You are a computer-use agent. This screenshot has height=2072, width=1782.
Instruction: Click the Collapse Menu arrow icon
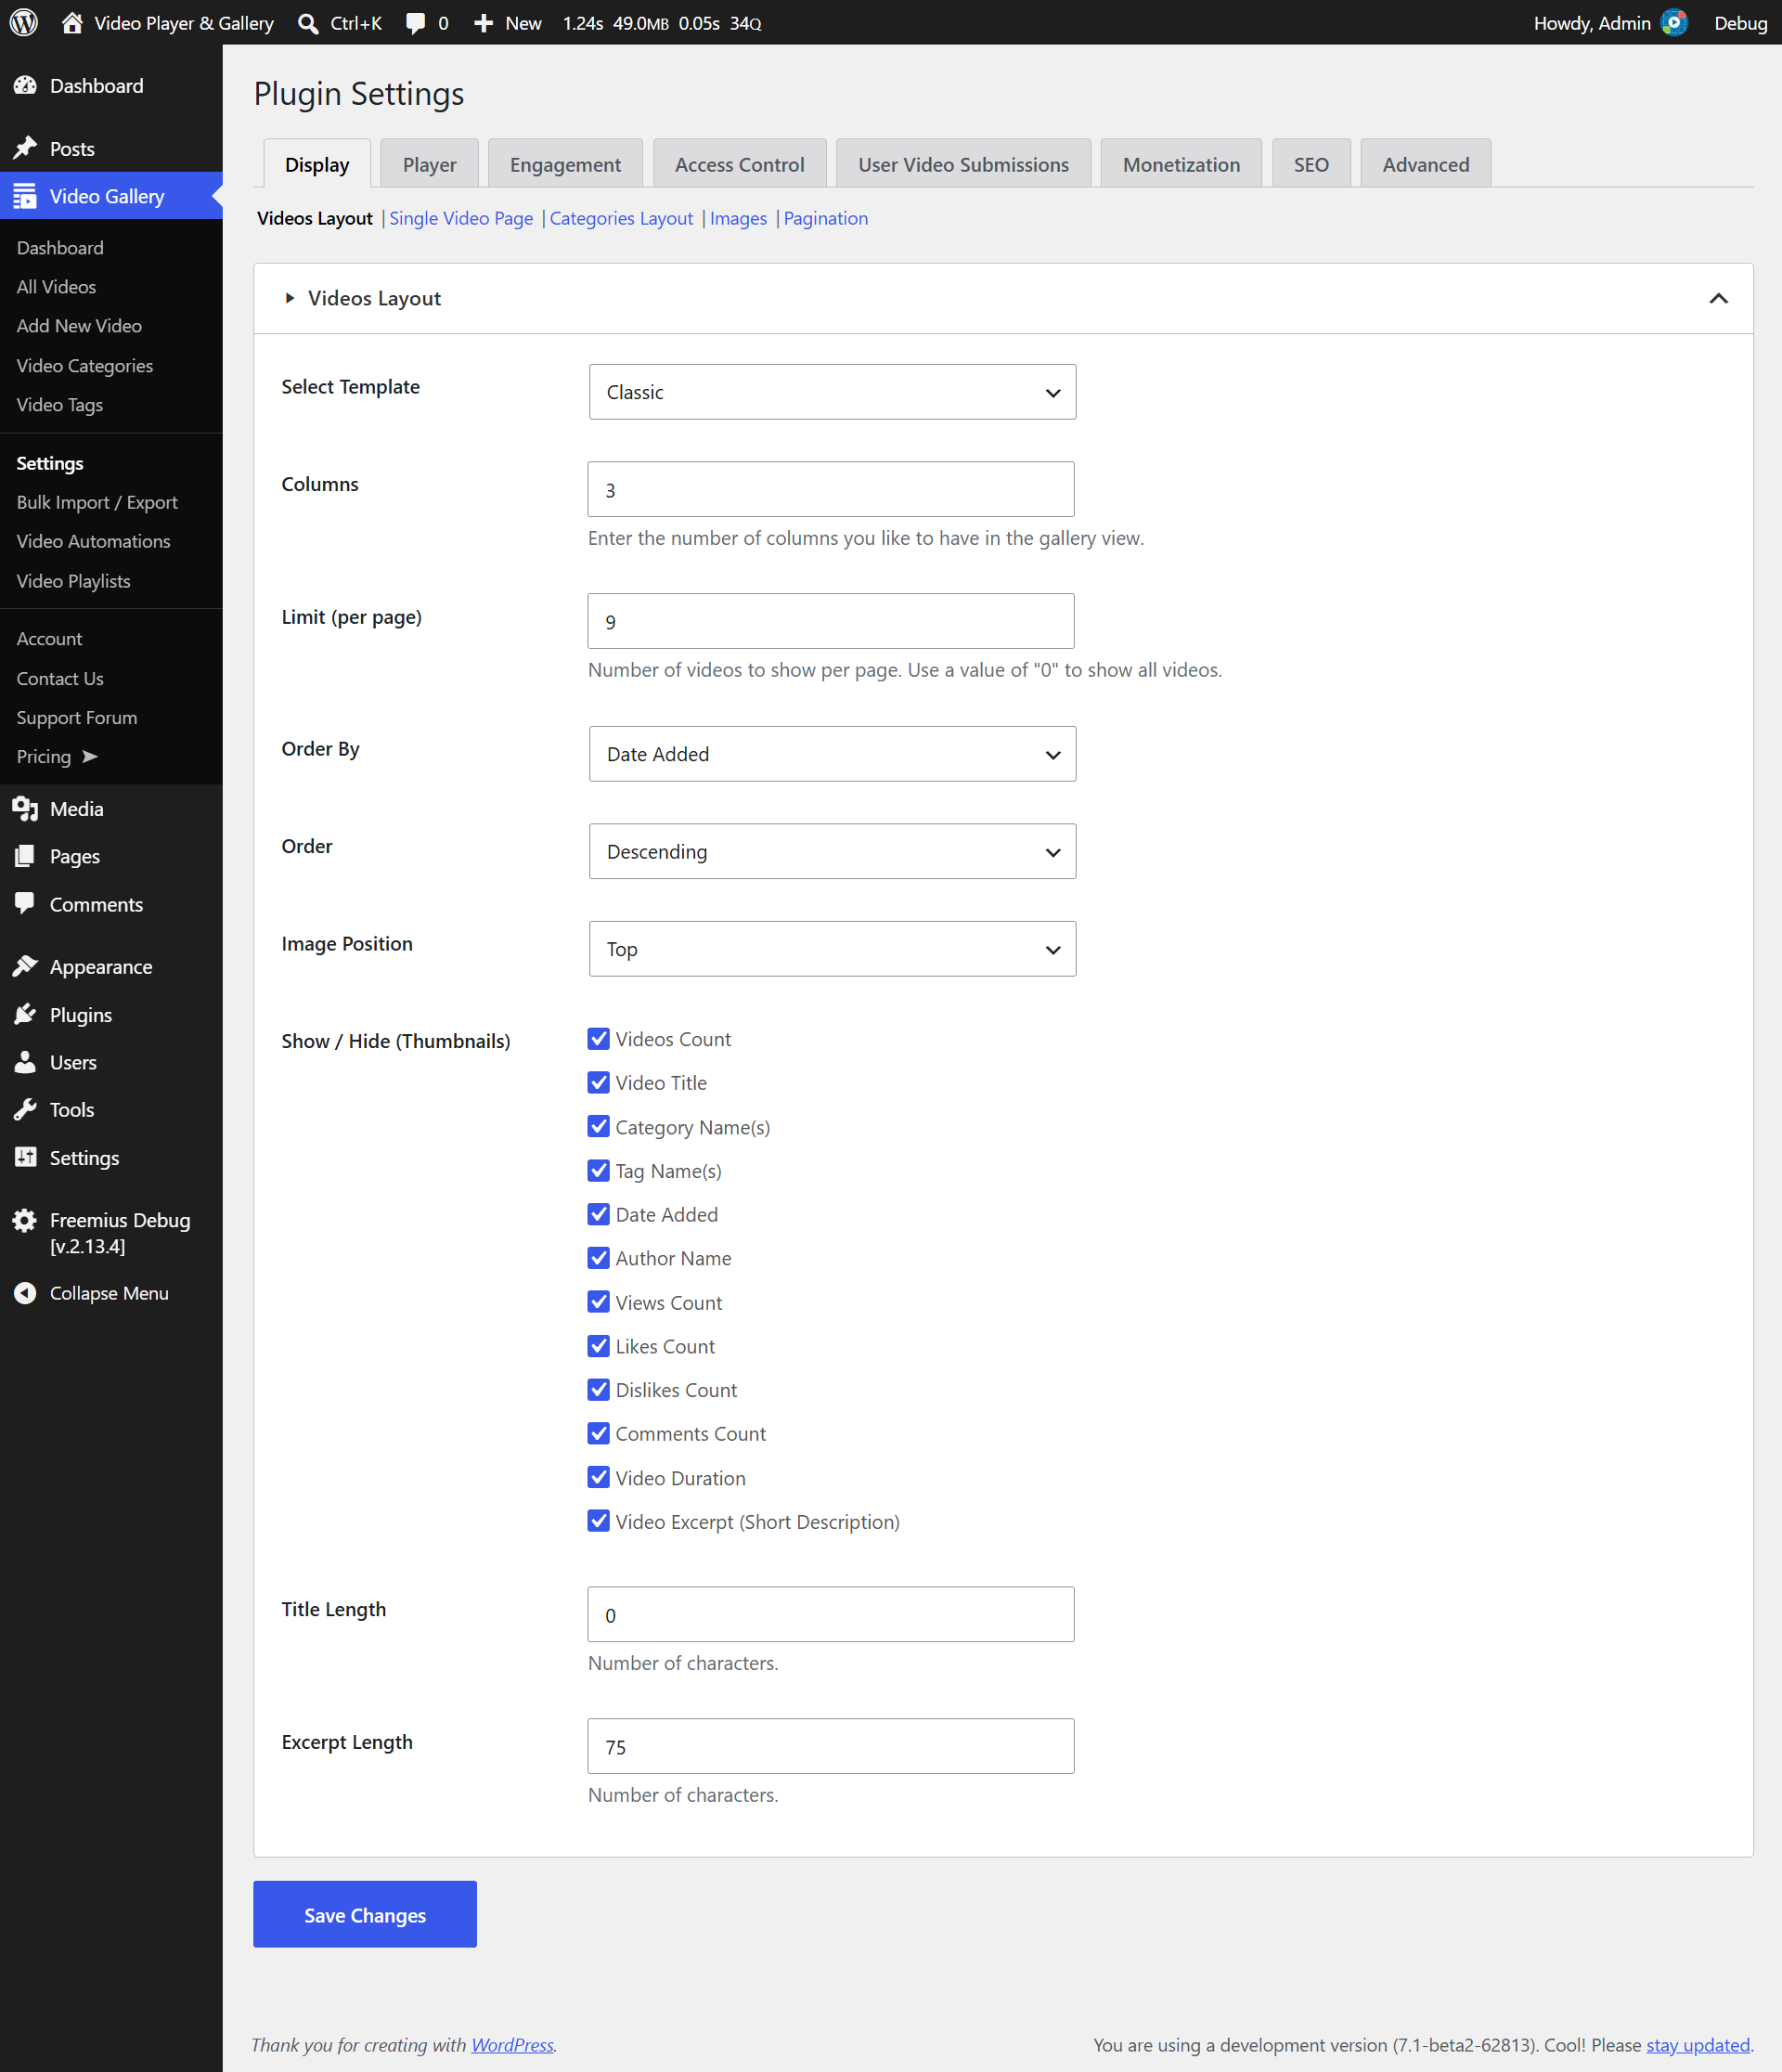25,1293
